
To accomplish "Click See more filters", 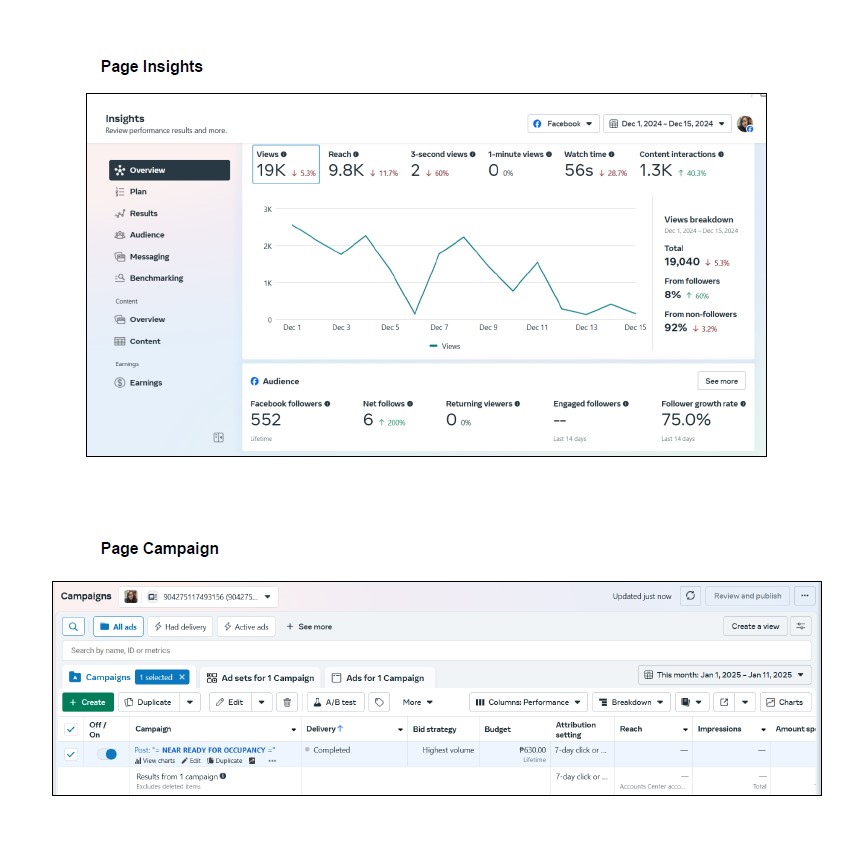I will coord(309,627).
